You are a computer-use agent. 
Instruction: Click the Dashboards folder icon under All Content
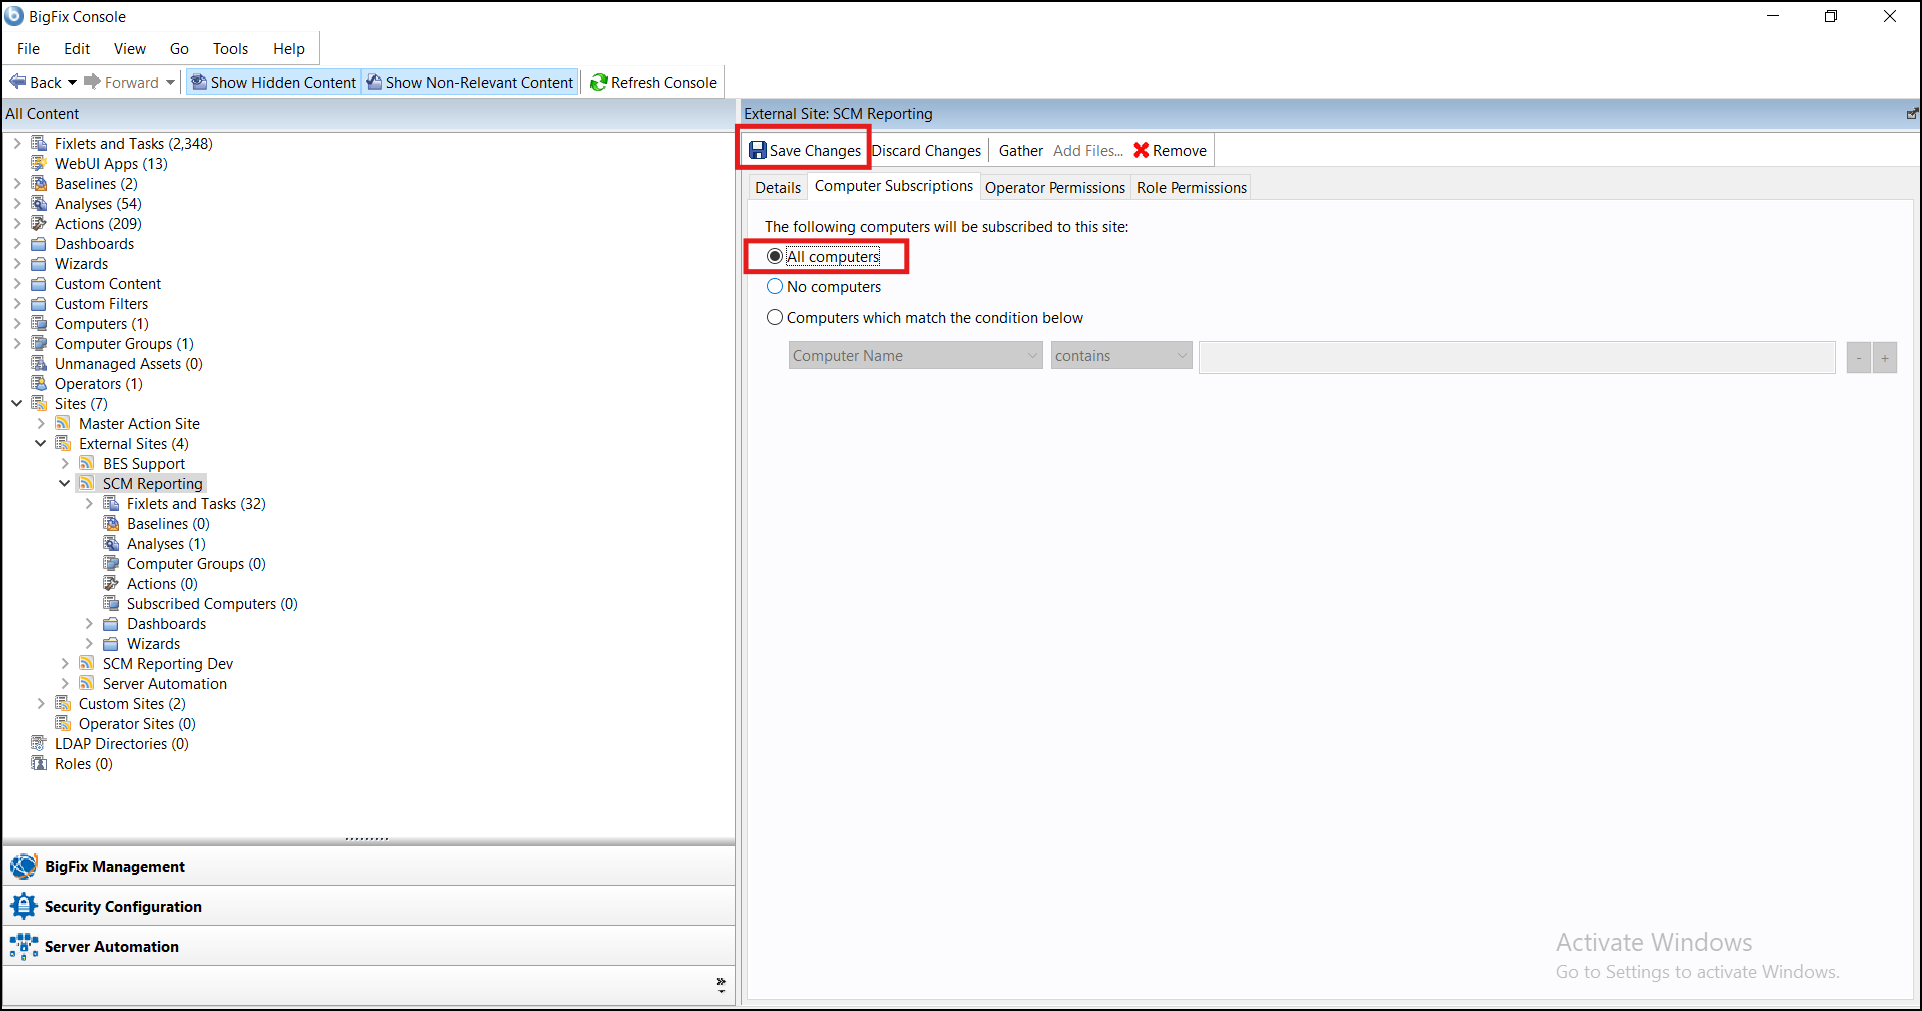point(39,243)
